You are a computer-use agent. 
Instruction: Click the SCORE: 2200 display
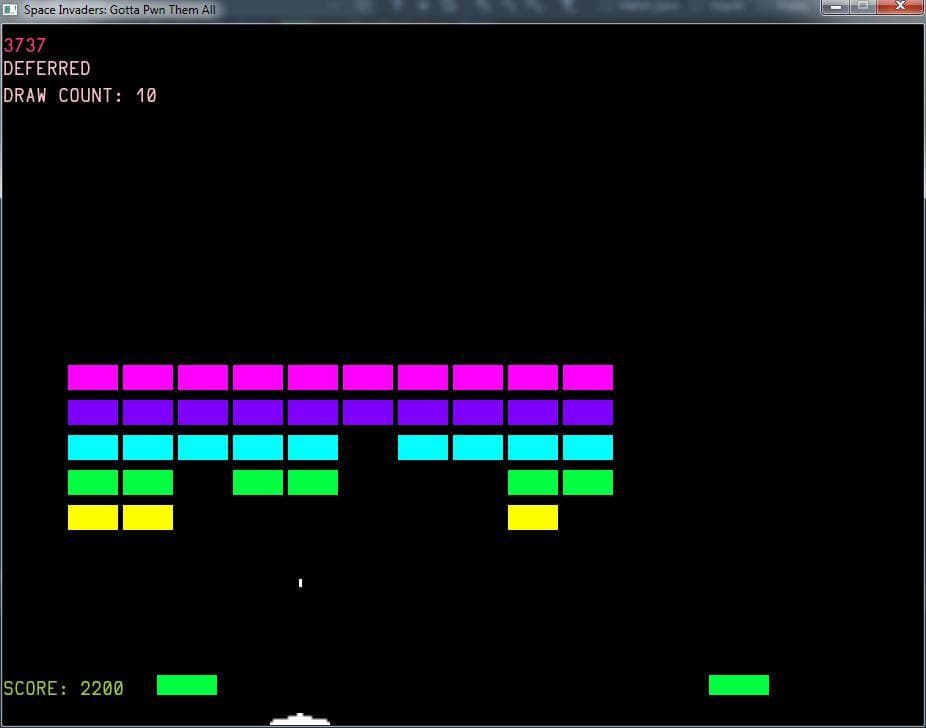point(63,688)
